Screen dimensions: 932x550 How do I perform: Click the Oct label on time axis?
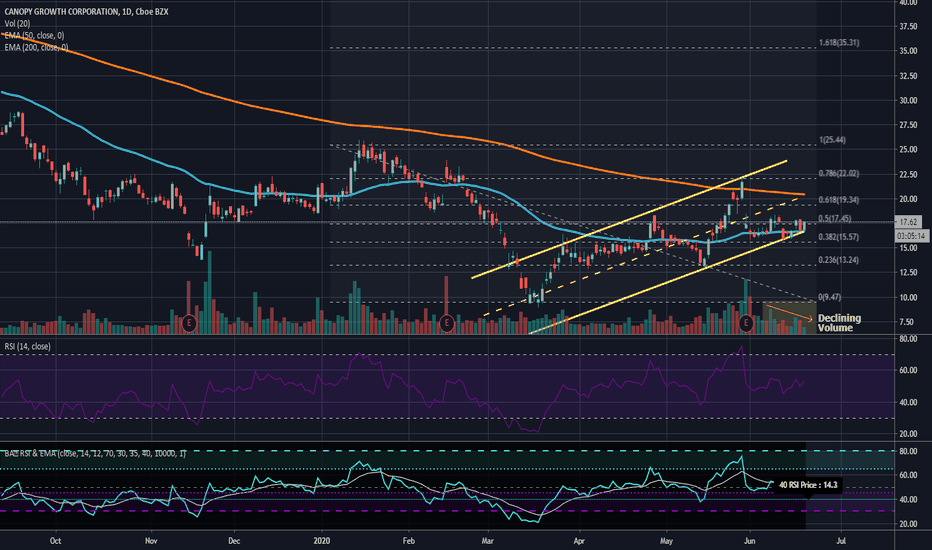55,541
